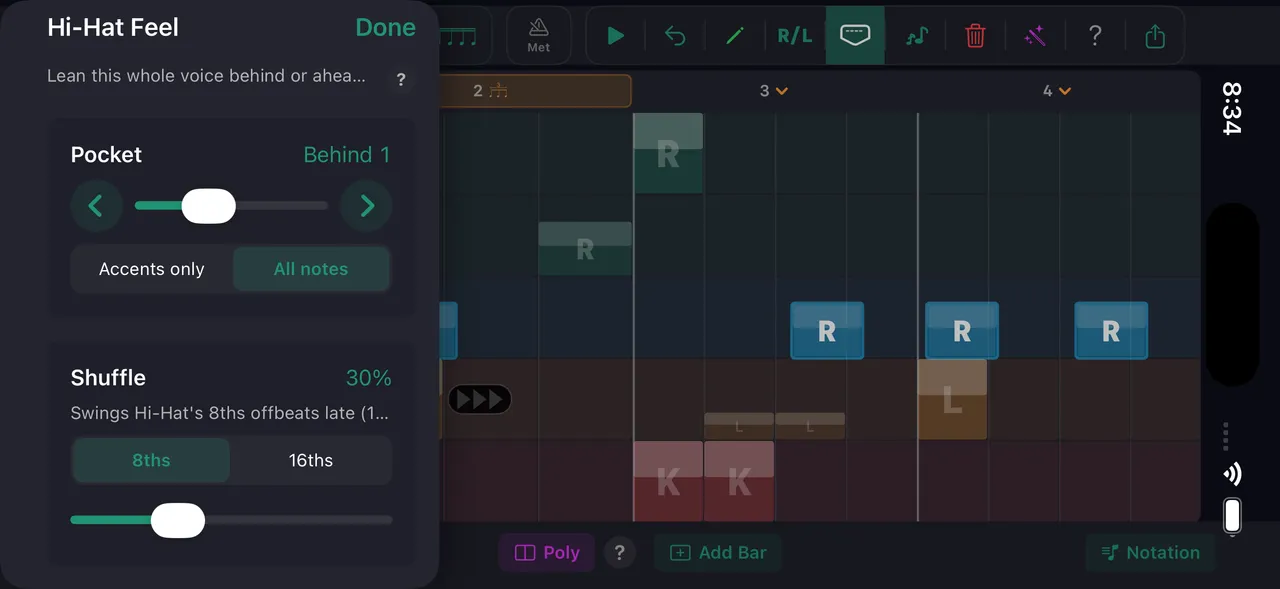Shift Pocket later with right arrow
The height and width of the screenshot is (589, 1280).
[x=366, y=206]
